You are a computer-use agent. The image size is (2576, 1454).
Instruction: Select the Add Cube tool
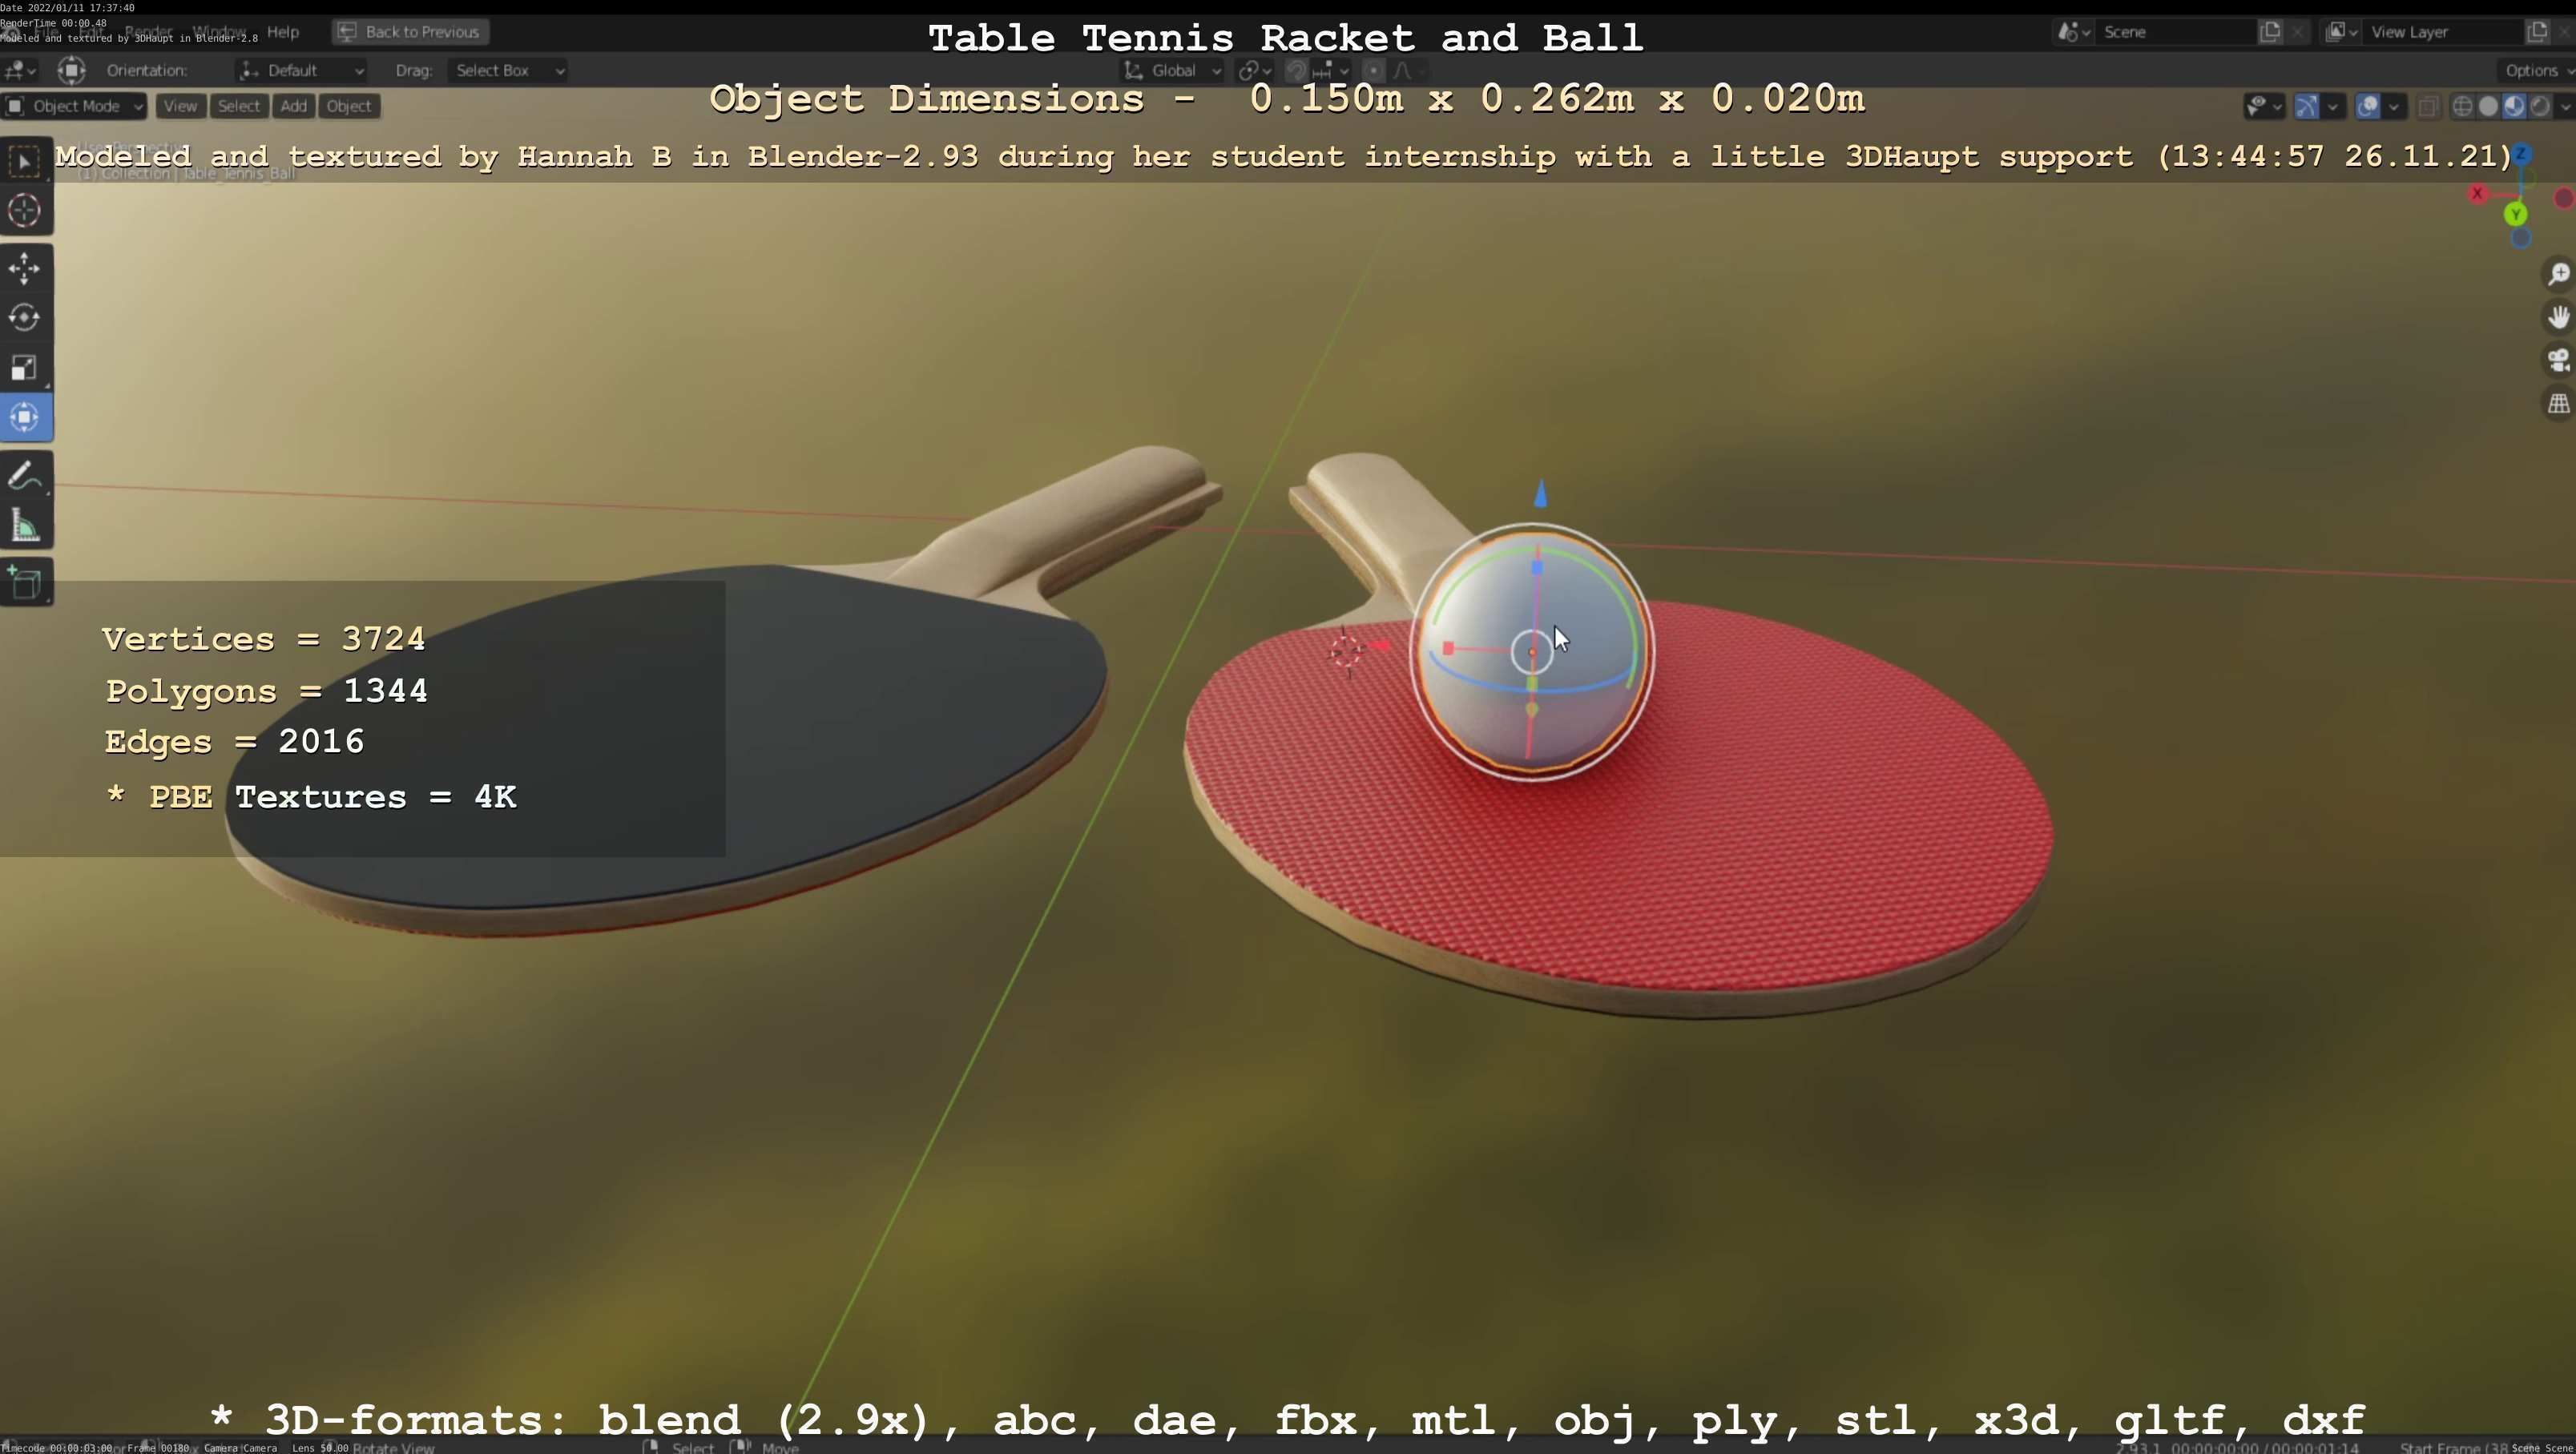25,583
